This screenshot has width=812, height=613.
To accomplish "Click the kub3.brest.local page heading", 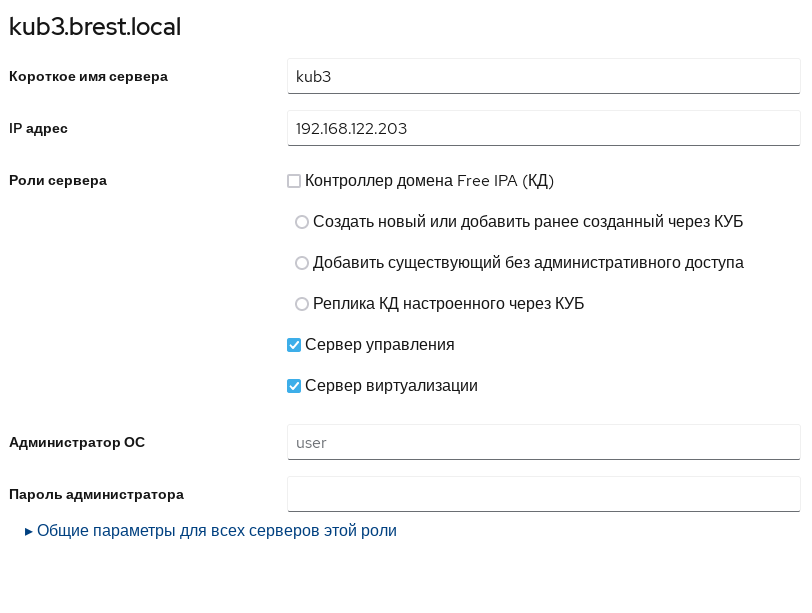I will tap(95, 27).
